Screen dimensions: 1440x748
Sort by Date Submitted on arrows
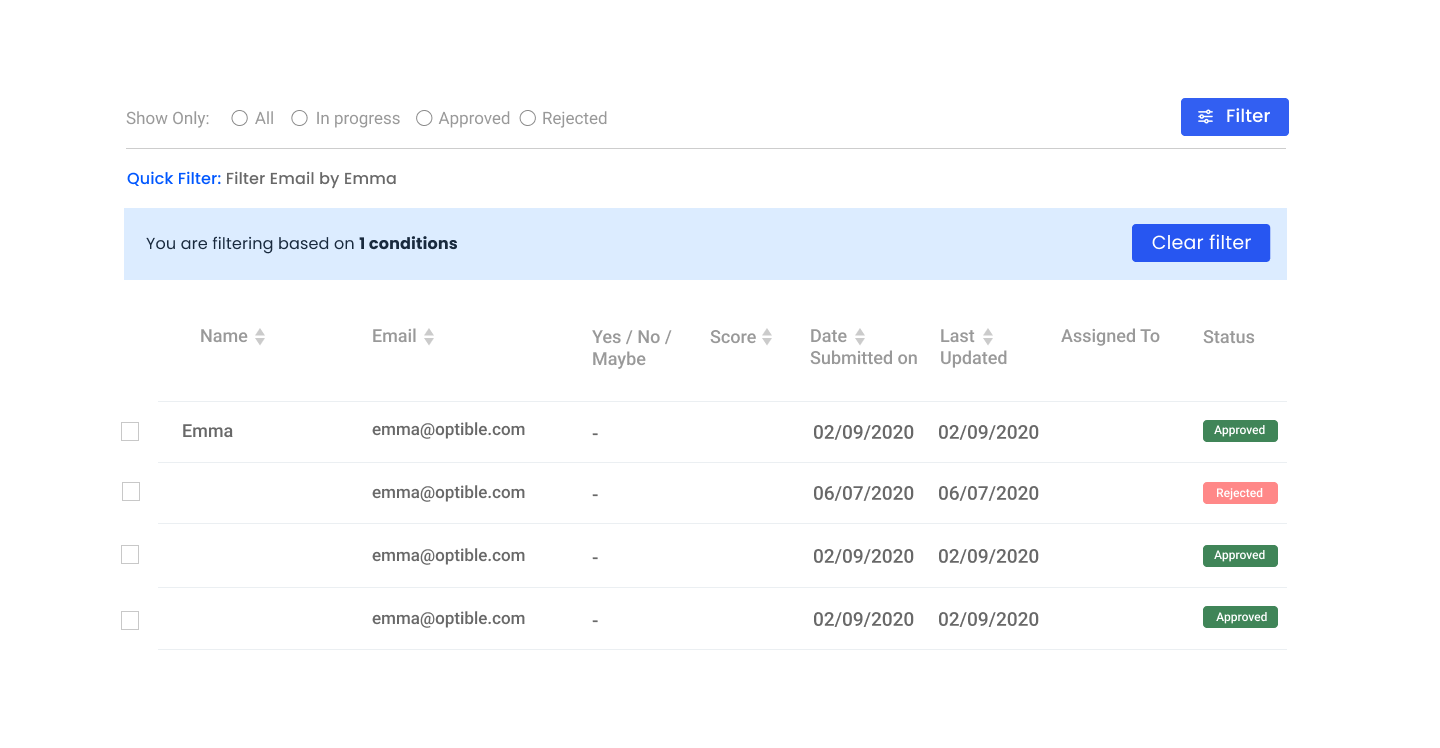click(x=860, y=337)
